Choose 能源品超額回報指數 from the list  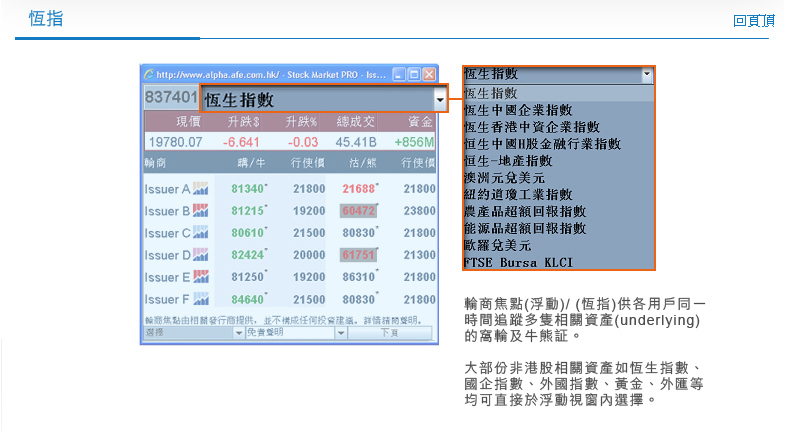[558, 229]
